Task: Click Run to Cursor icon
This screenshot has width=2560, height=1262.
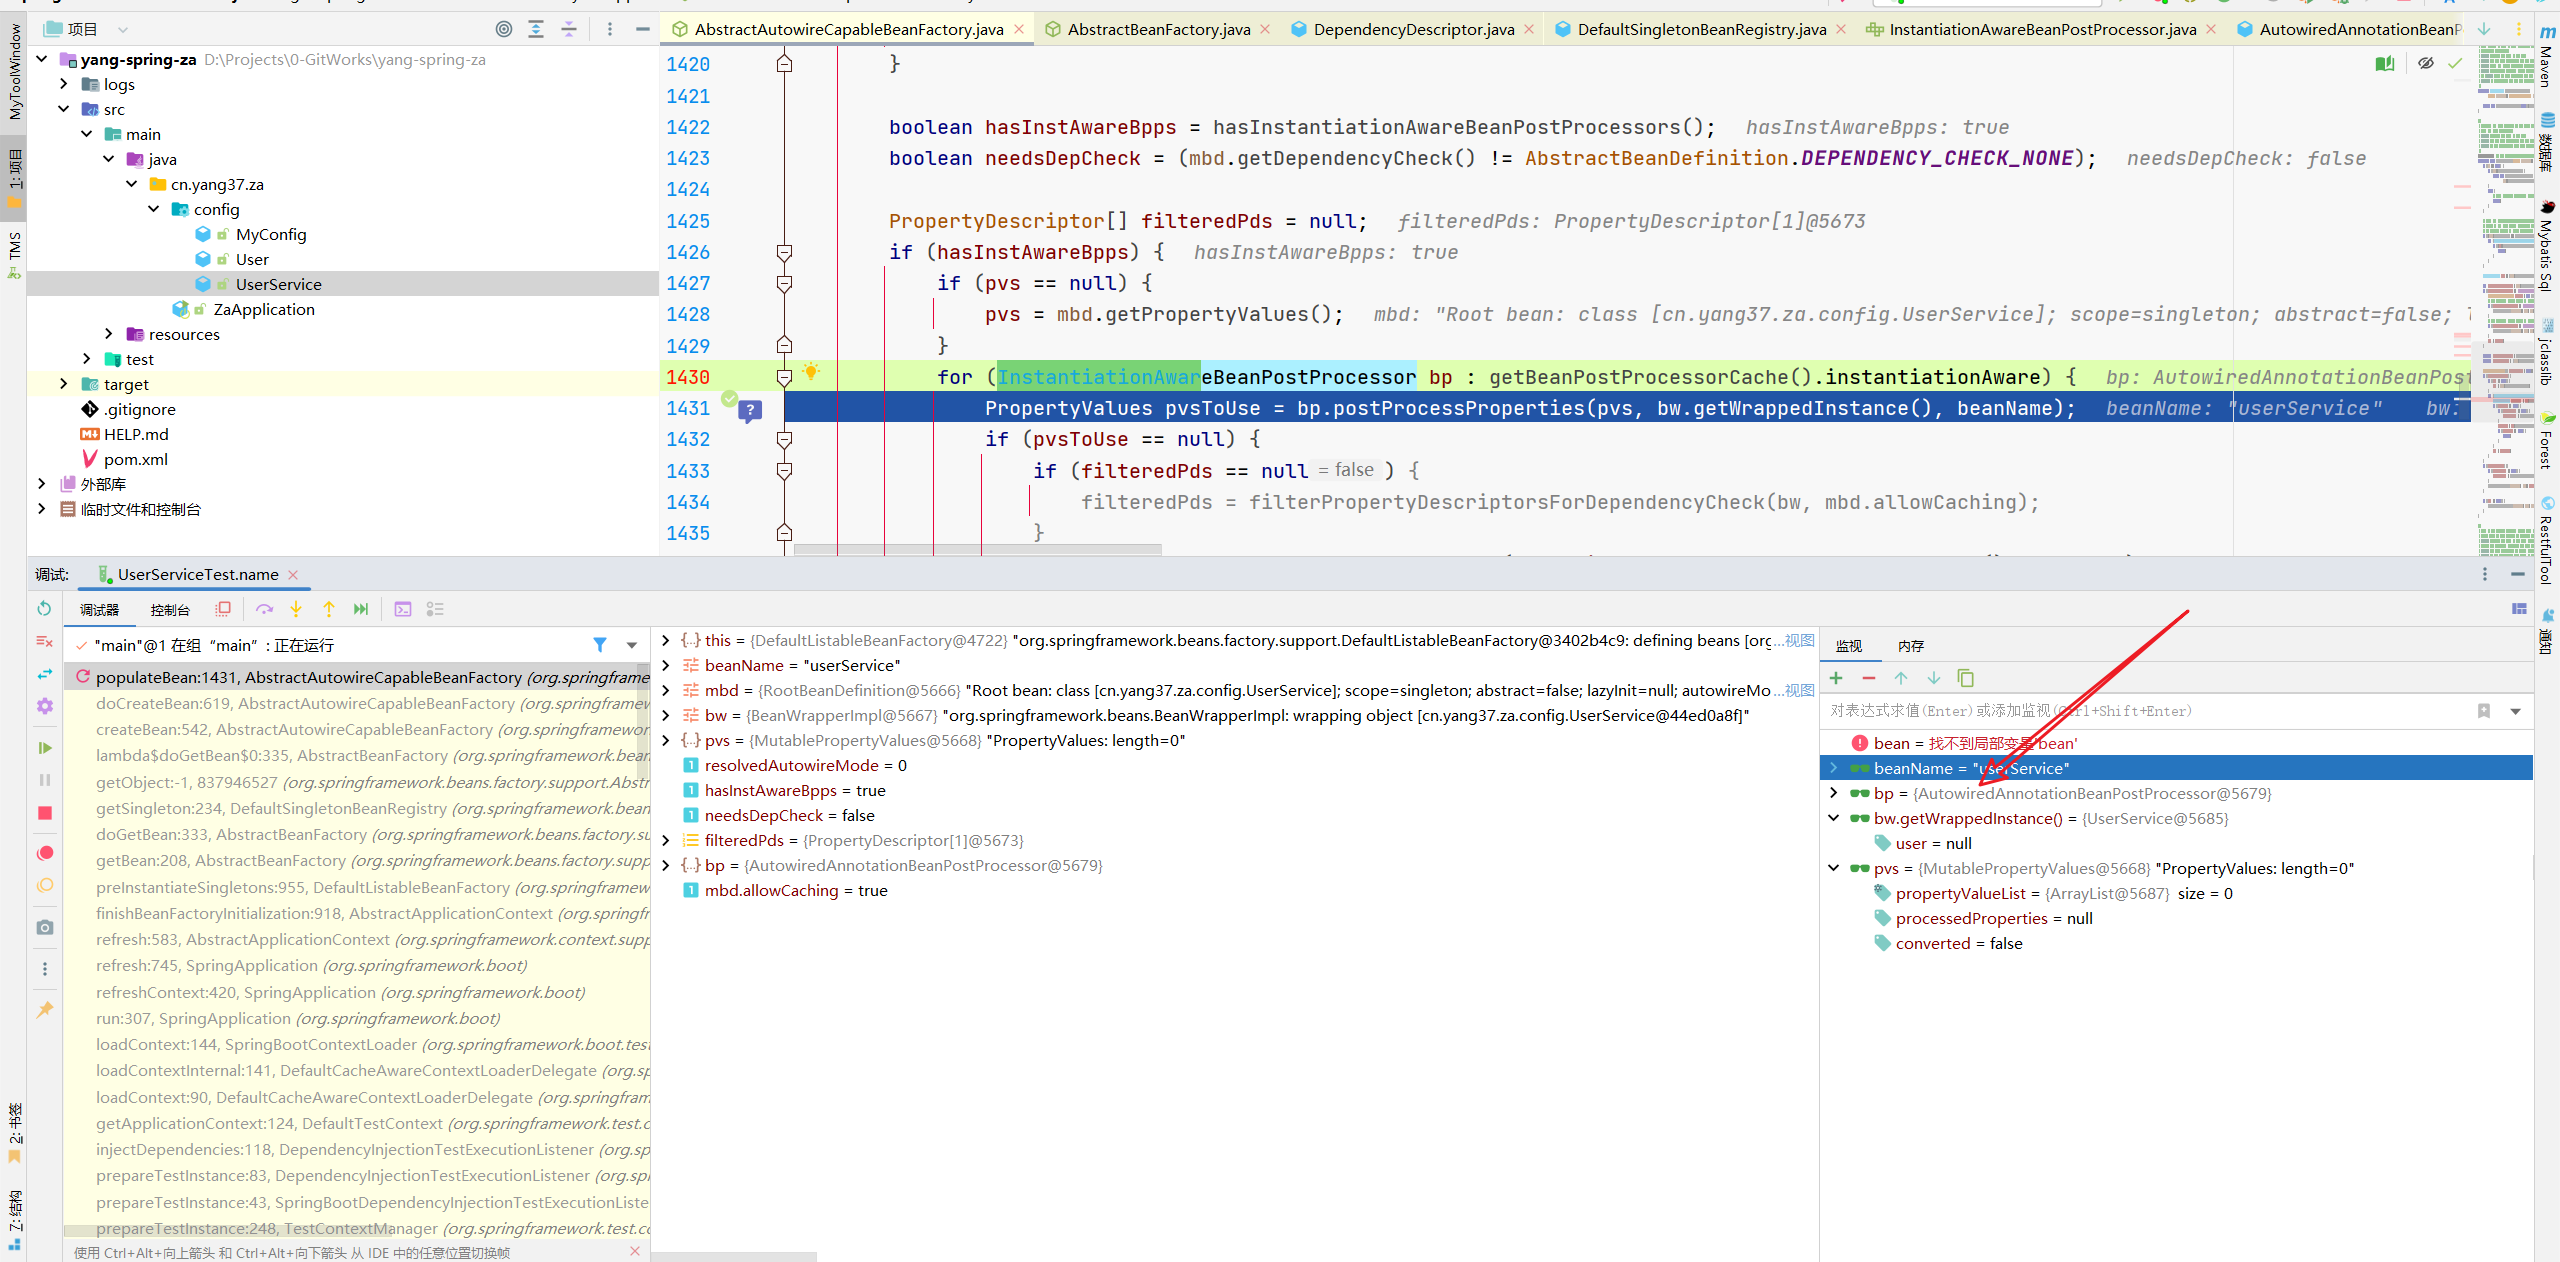Action: [x=361, y=609]
